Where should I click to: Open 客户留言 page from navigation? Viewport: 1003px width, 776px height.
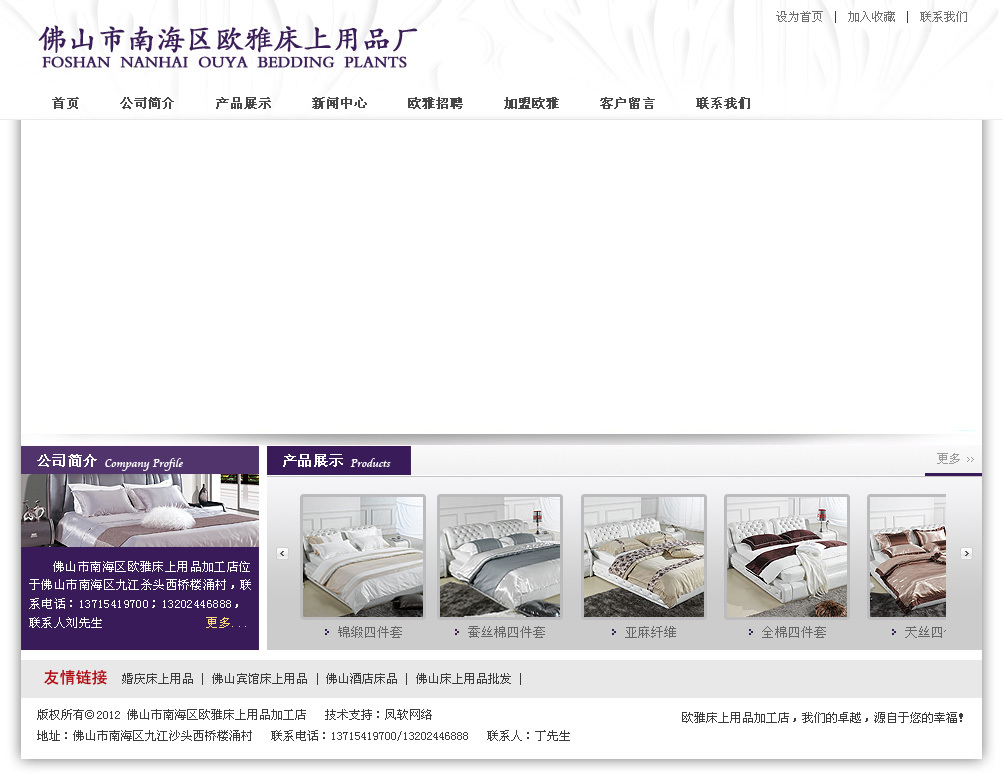tap(627, 103)
